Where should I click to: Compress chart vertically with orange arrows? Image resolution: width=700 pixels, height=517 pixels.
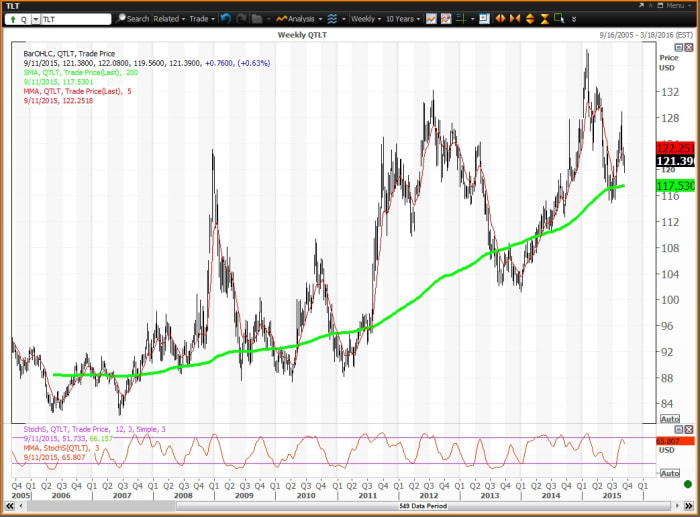pos(545,18)
